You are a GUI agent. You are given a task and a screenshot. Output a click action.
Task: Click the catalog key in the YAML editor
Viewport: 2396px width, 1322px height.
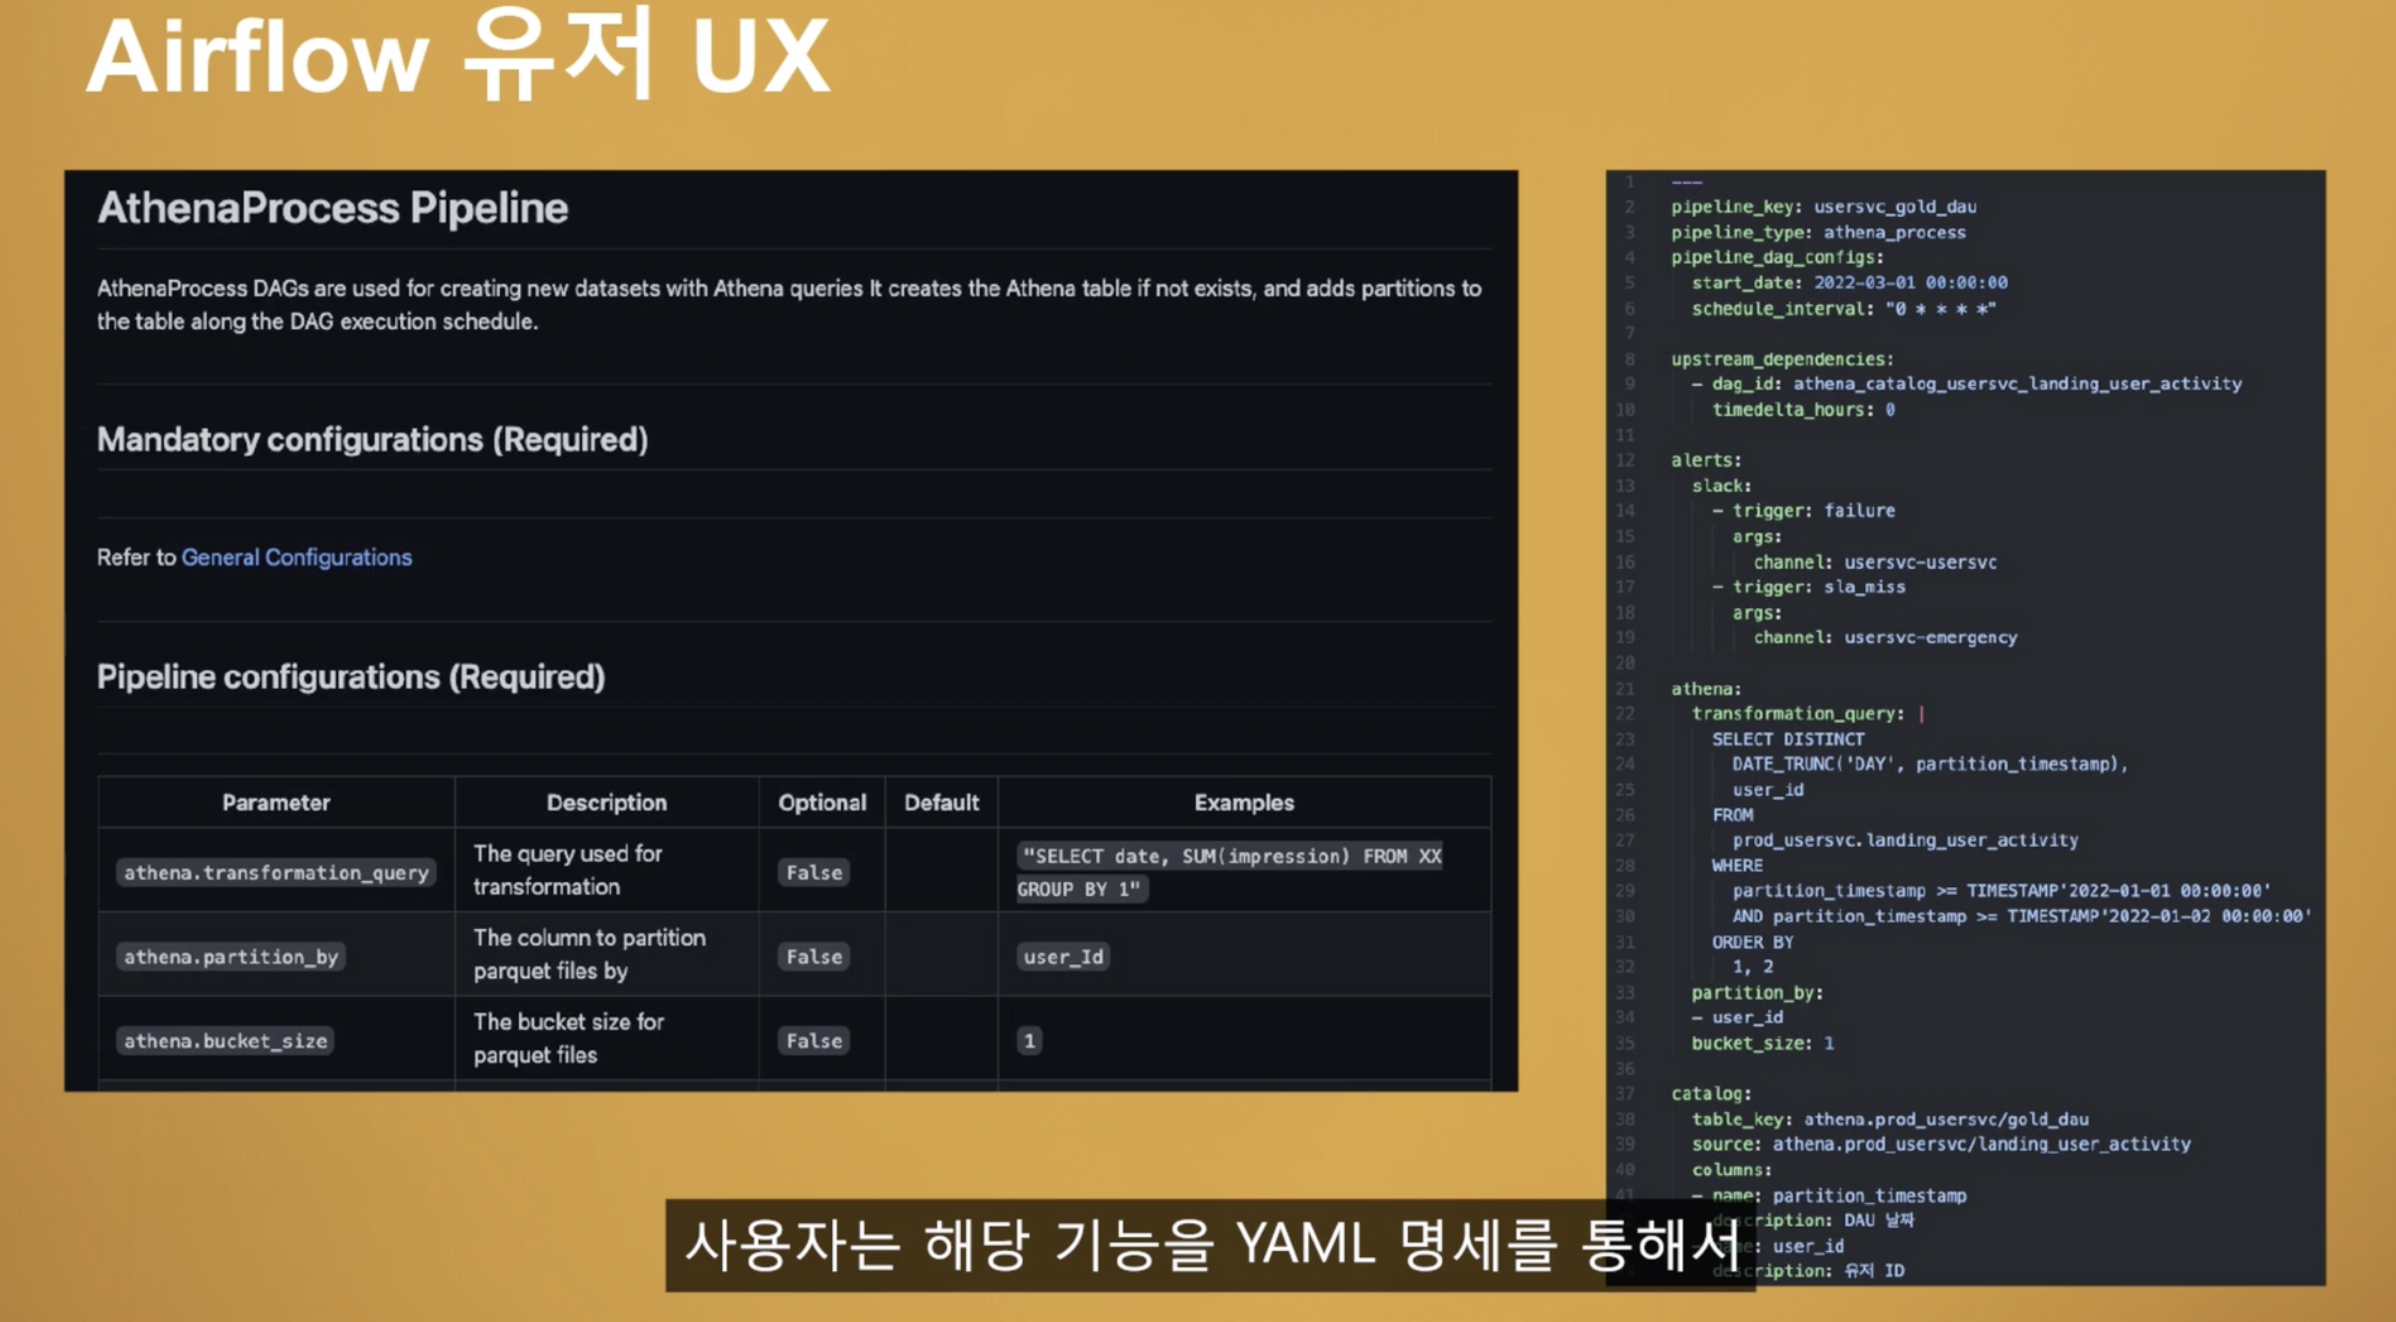(x=1710, y=1093)
